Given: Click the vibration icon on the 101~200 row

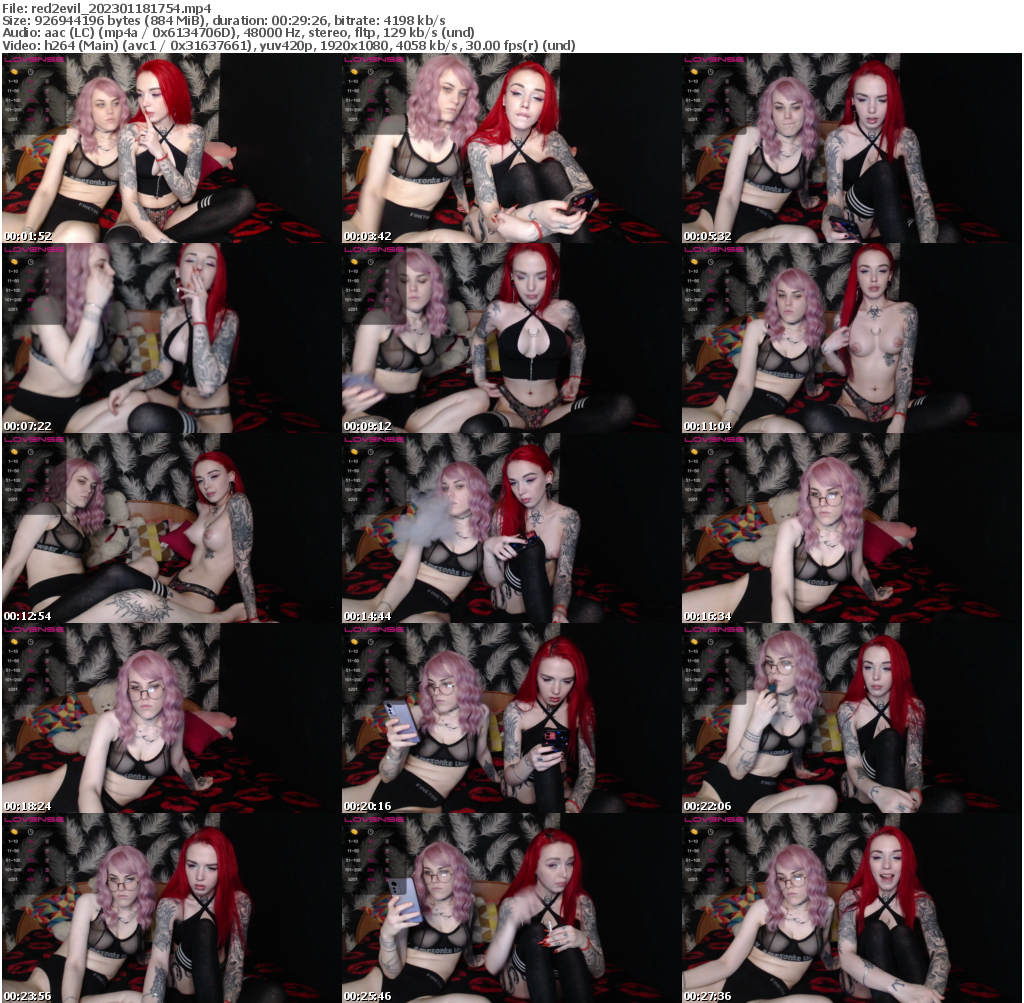Looking at the screenshot, I should tap(46, 110).
